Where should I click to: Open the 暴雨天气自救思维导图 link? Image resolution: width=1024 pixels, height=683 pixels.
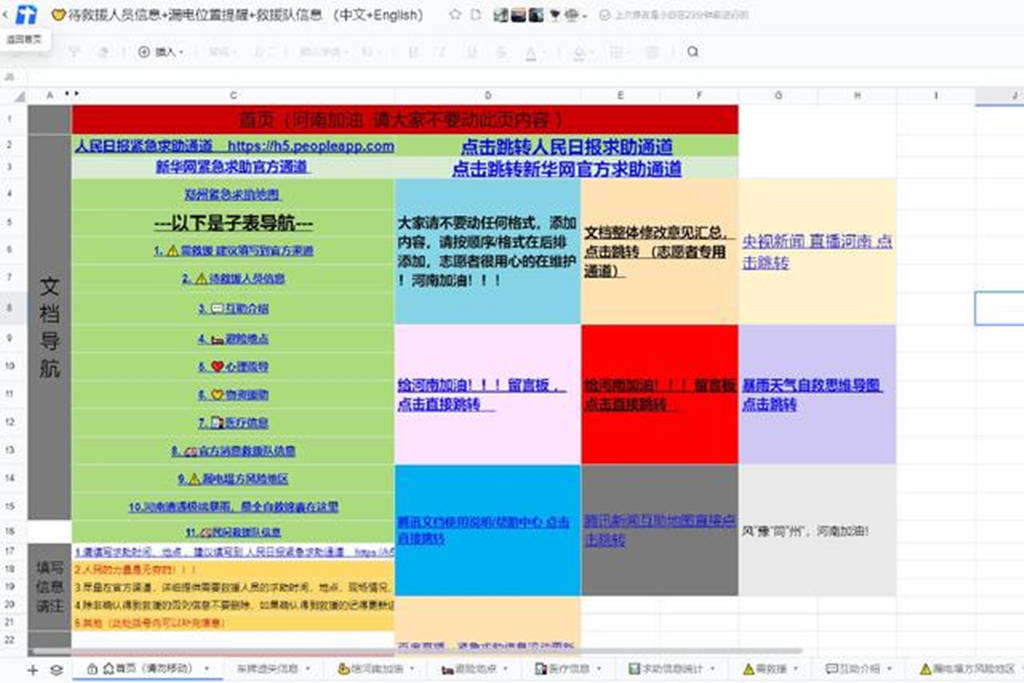[812, 394]
